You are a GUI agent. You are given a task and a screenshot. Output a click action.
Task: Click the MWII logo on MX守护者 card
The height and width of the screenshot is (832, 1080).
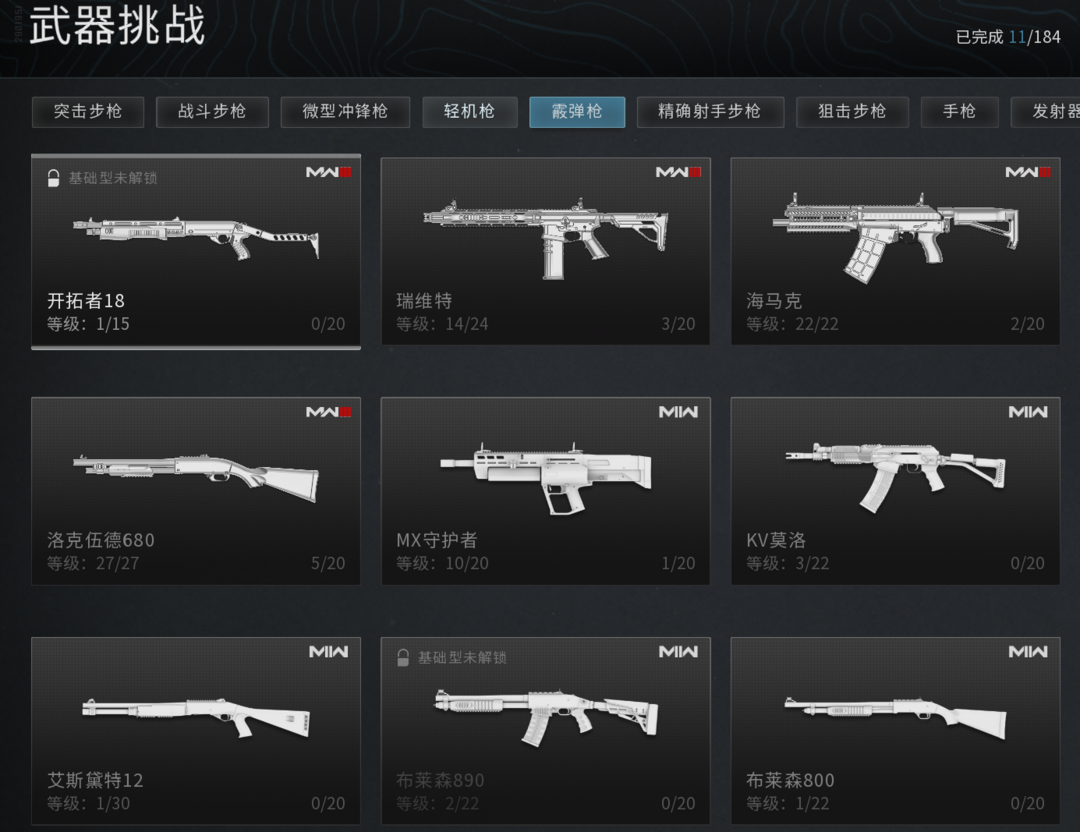[678, 412]
